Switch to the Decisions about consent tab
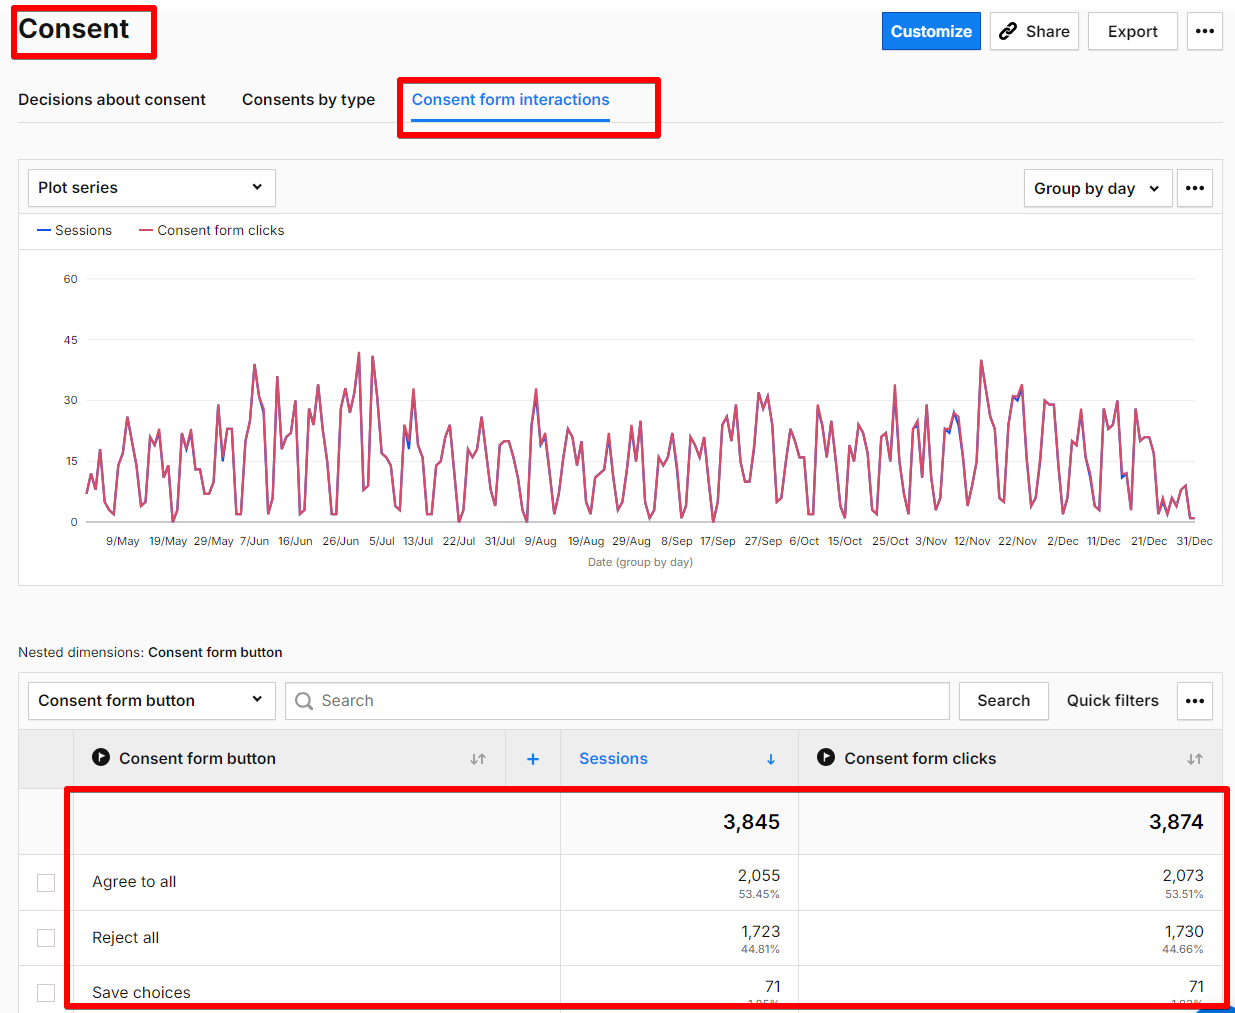 (x=112, y=99)
